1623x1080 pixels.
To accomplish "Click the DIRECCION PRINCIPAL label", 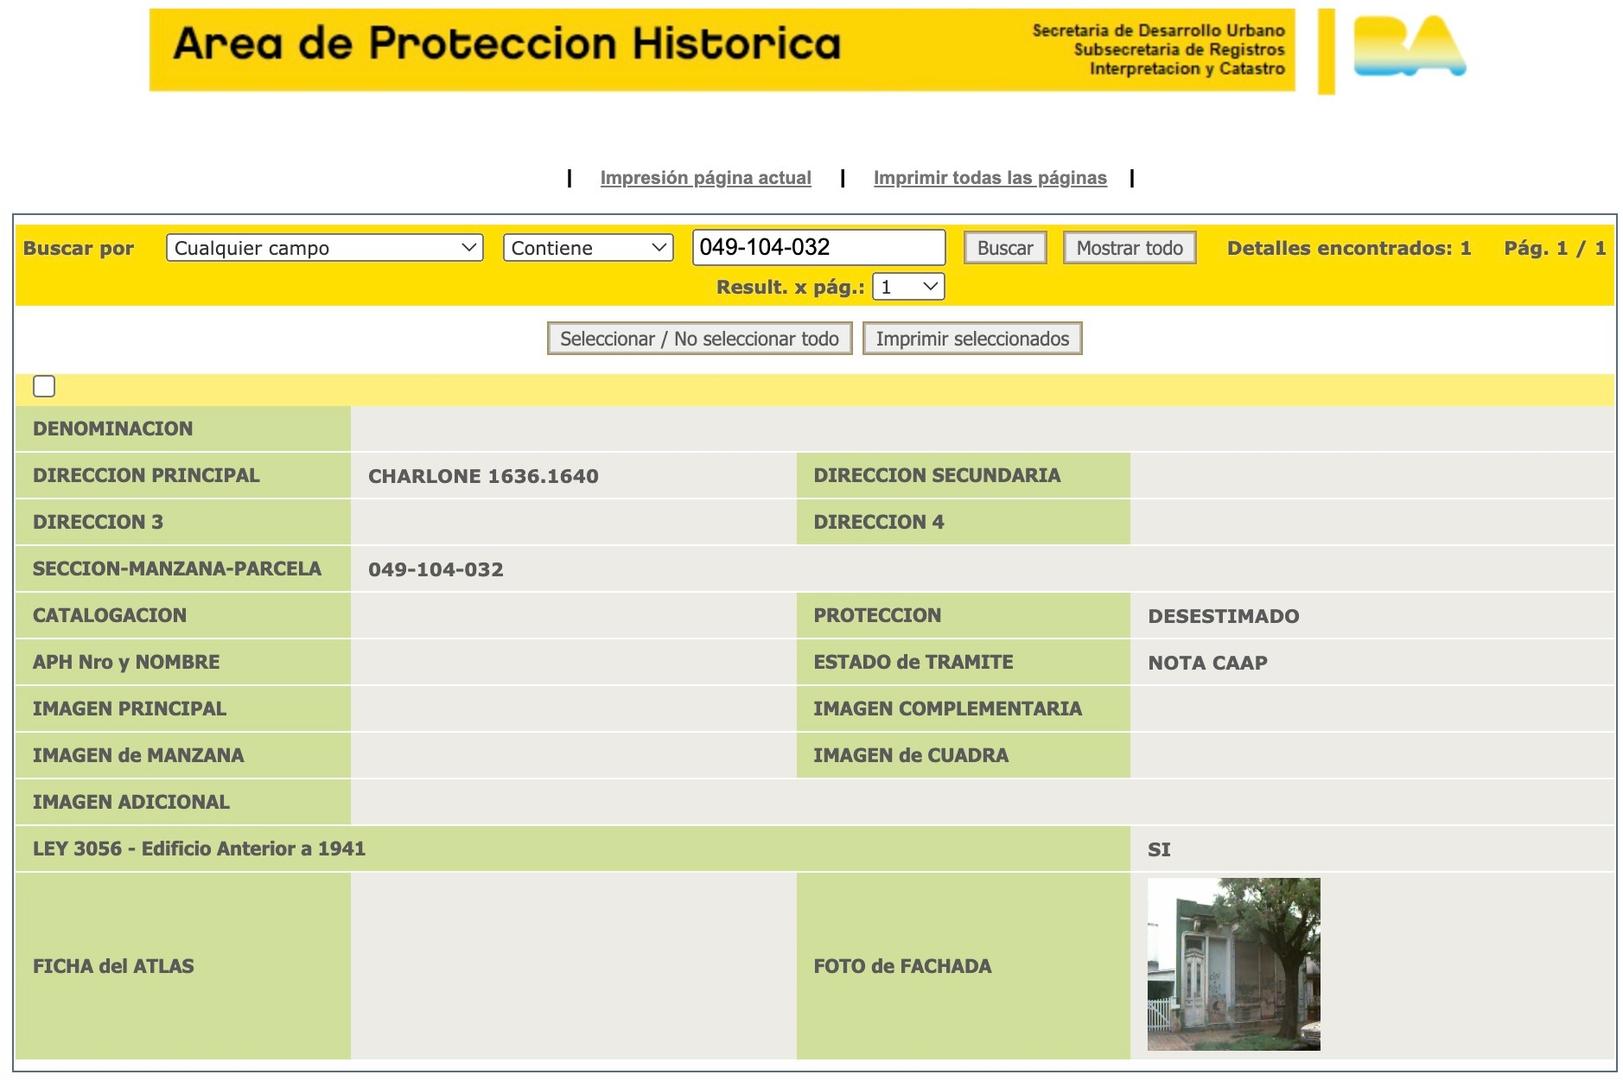I will [146, 476].
